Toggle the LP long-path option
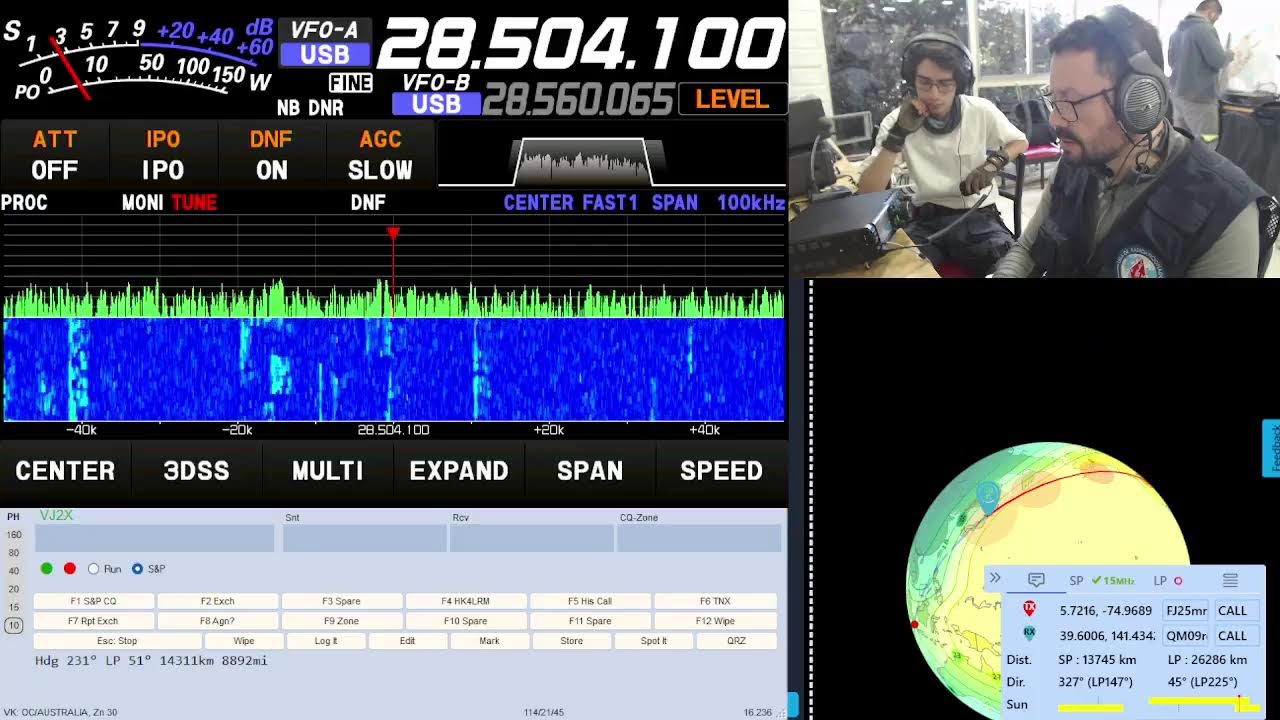The width and height of the screenshot is (1280, 720). click(x=1168, y=580)
